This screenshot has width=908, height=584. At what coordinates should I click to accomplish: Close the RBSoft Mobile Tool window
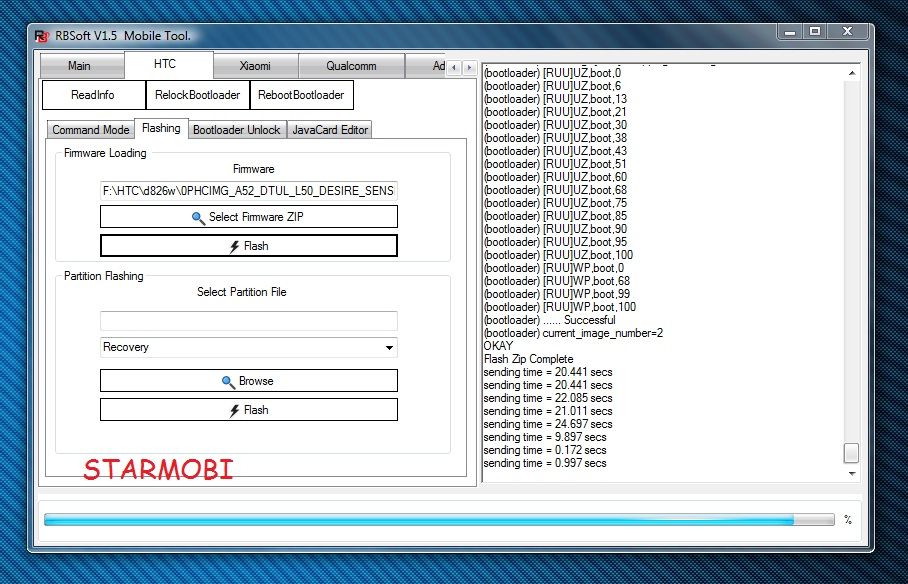click(x=848, y=32)
